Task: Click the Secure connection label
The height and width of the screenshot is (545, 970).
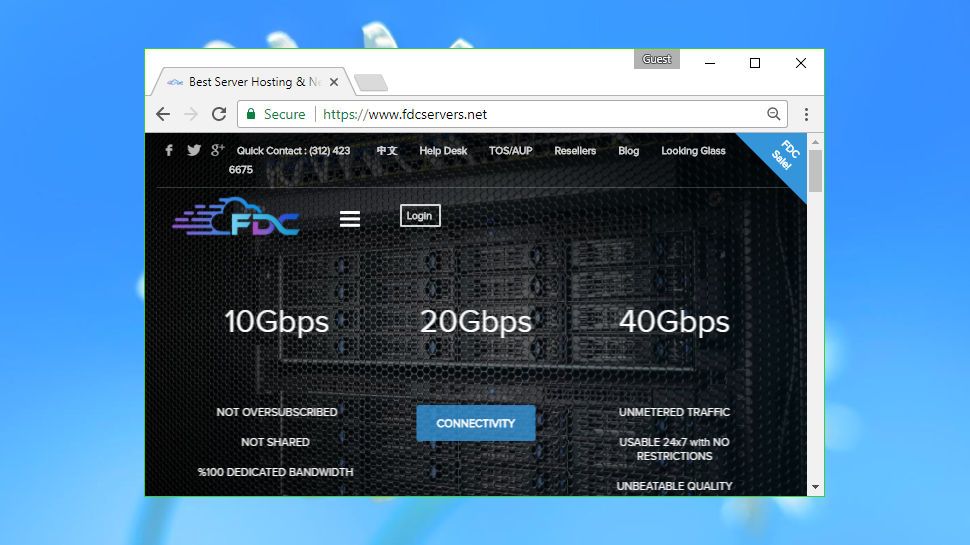Action: tap(285, 114)
